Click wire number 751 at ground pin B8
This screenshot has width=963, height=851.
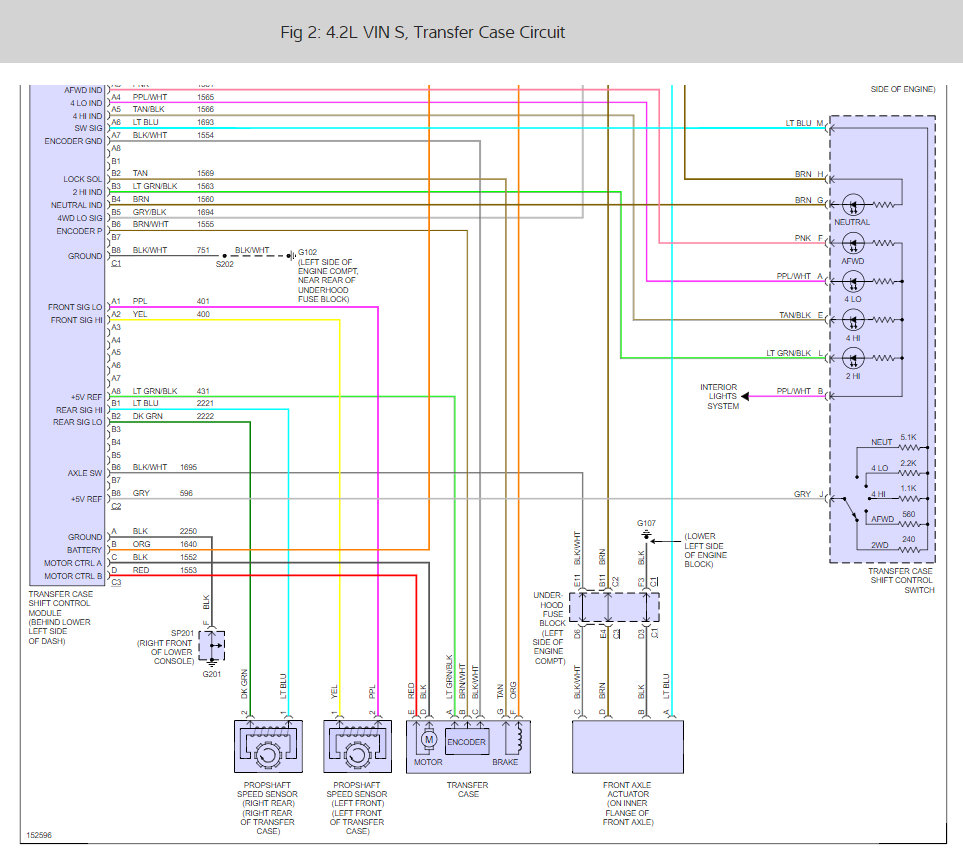(203, 250)
